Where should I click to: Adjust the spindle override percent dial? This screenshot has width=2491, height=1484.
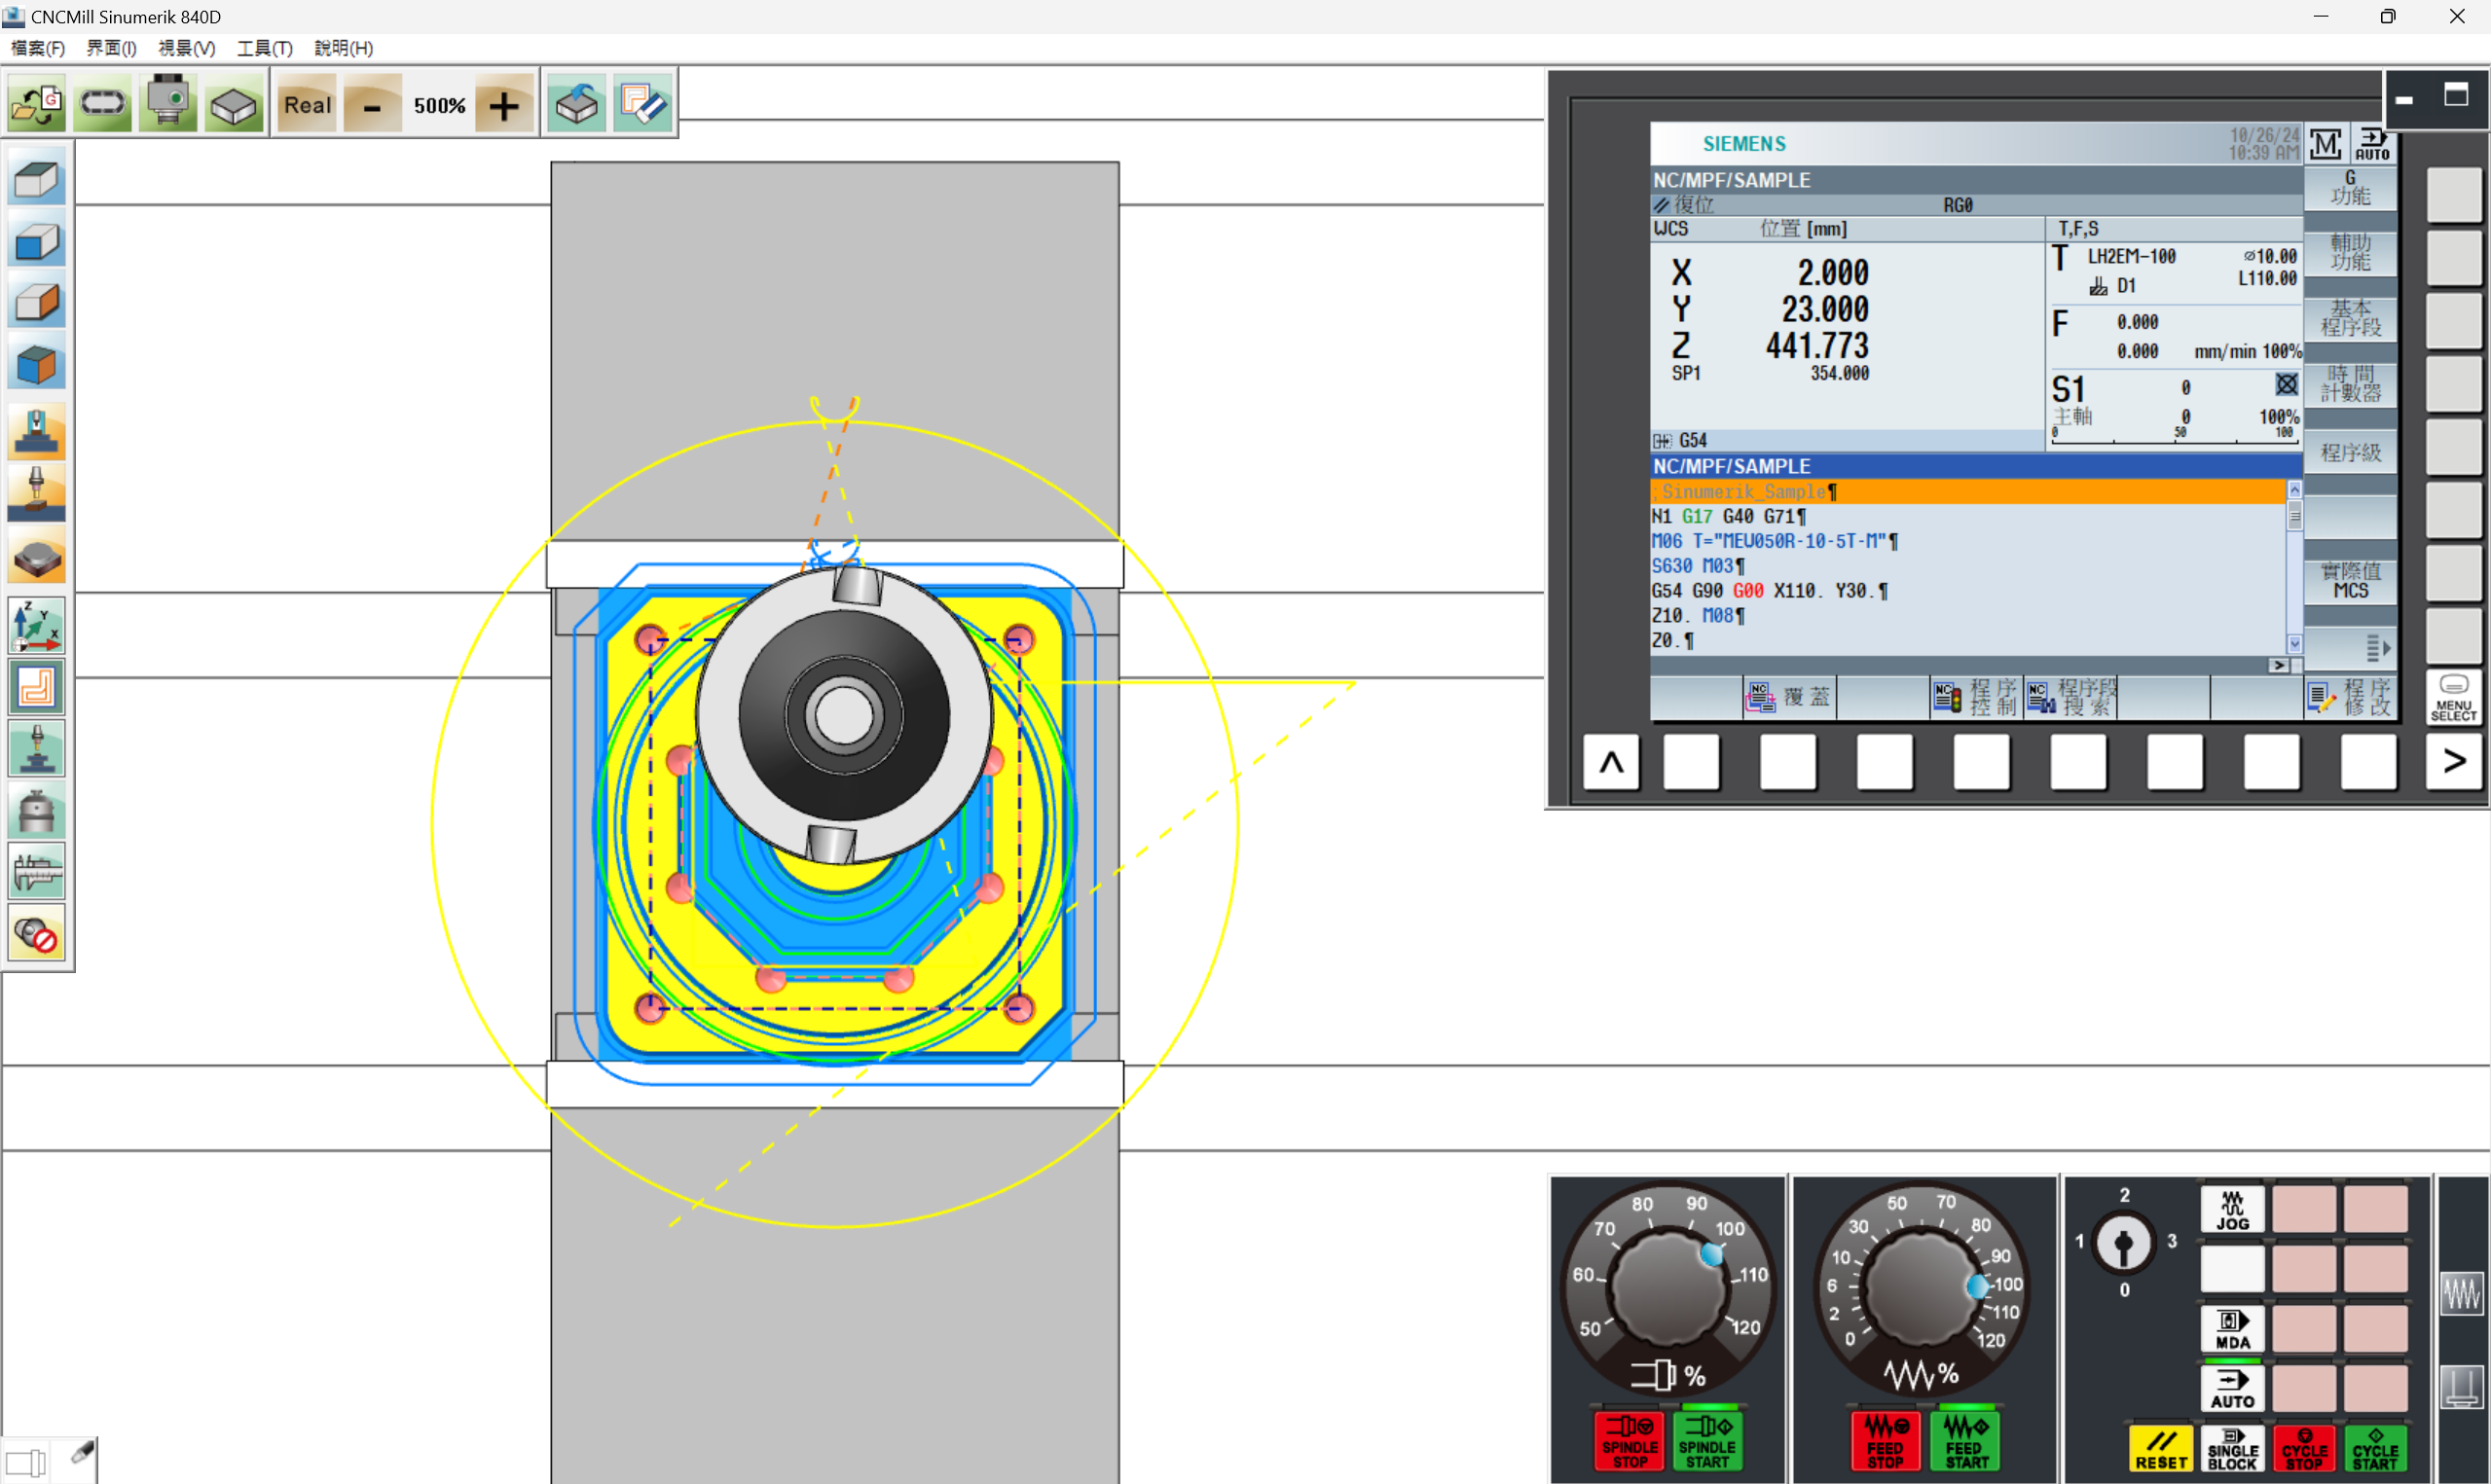coord(1669,1288)
